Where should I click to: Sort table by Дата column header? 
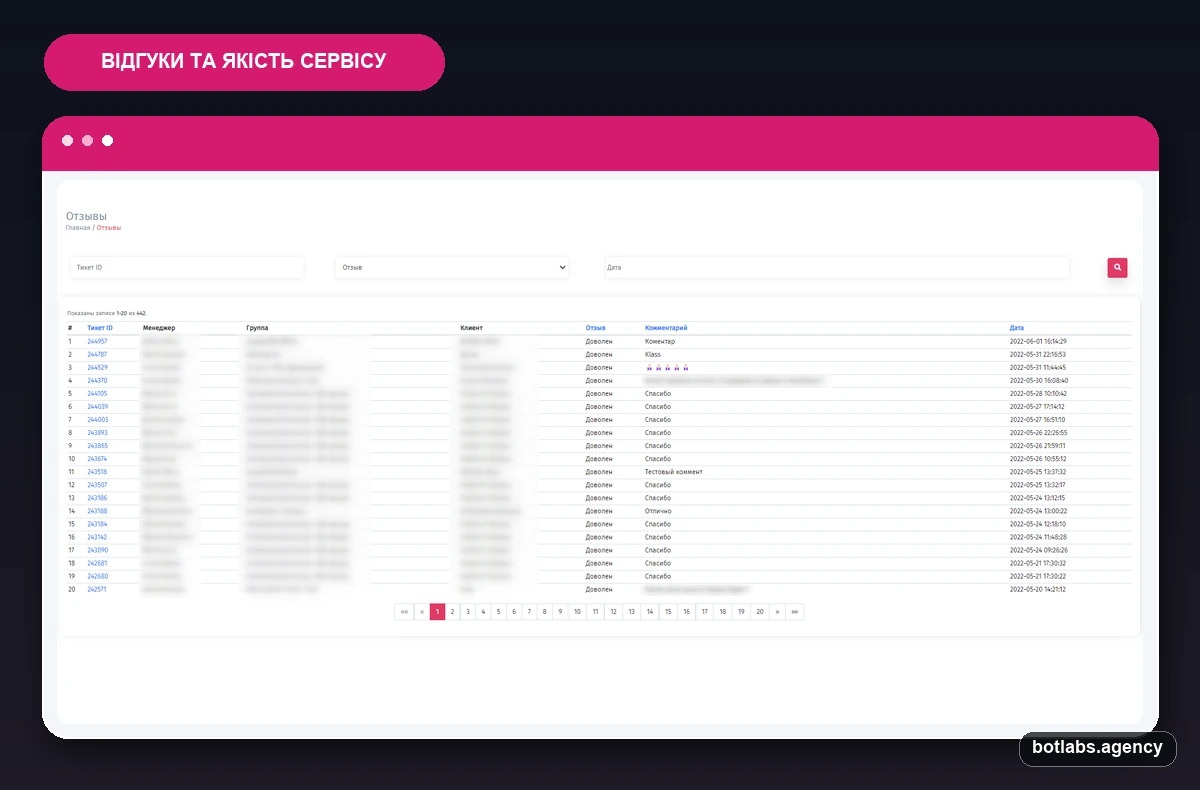pos(1017,328)
